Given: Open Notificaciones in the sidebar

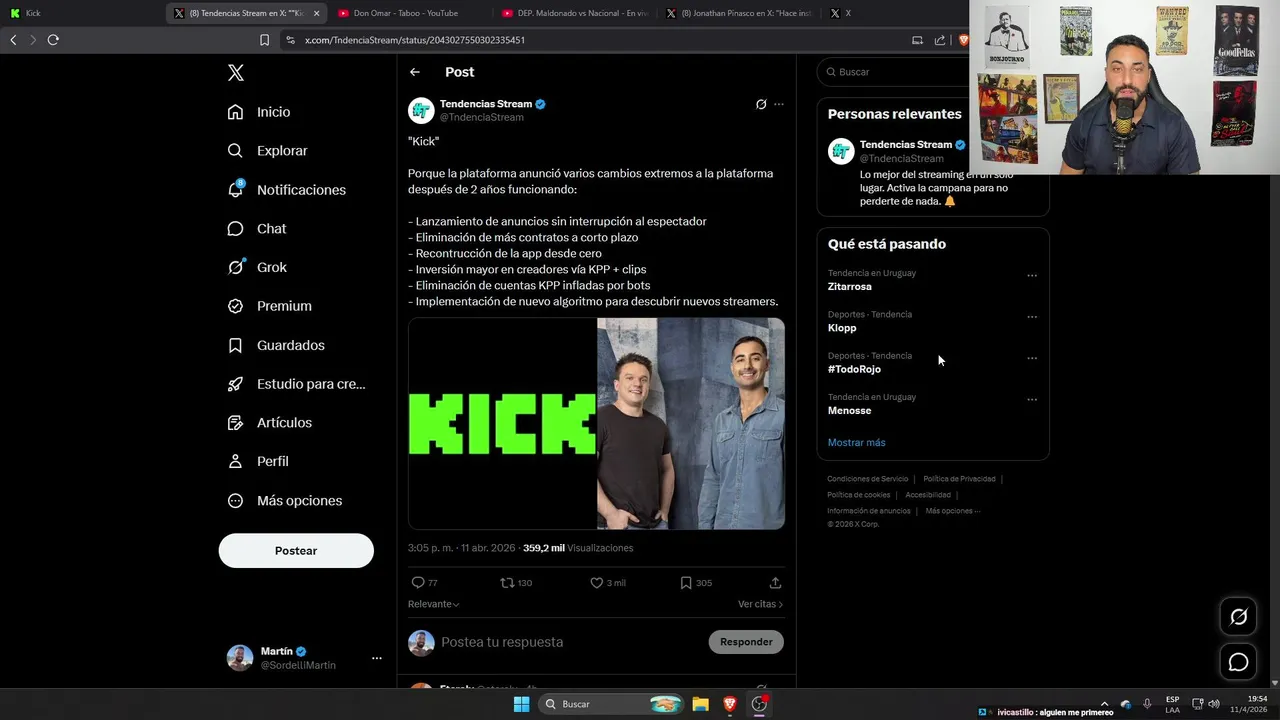Looking at the screenshot, I should pyautogui.click(x=286, y=190).
